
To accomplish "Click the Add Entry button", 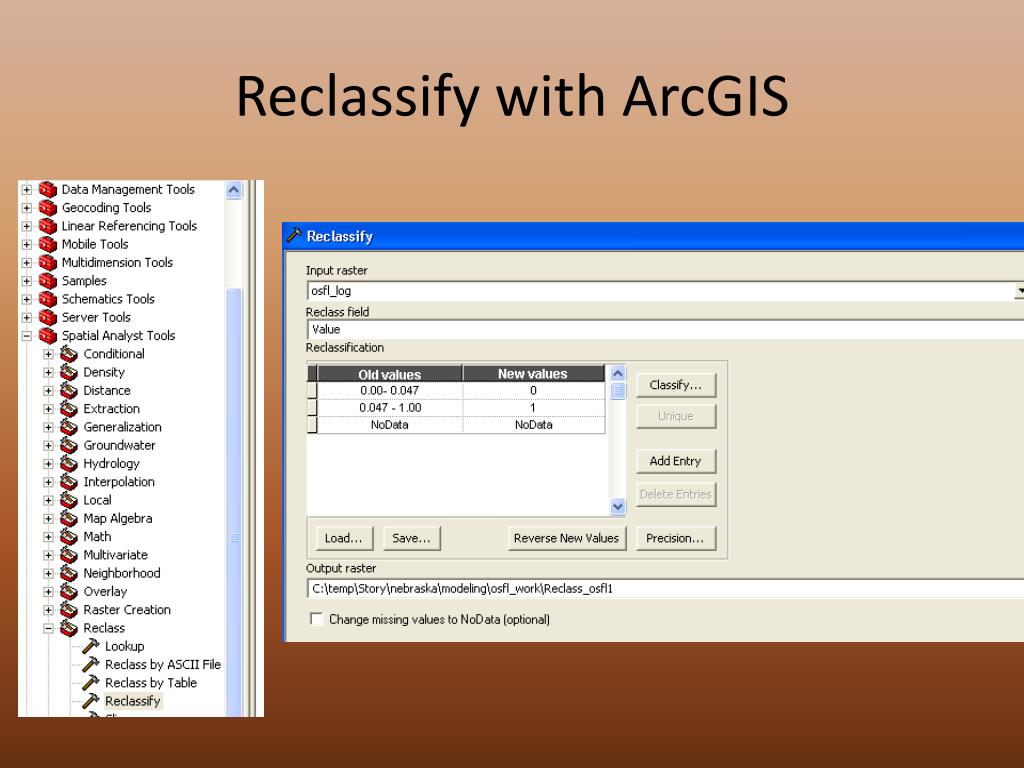I will pyautogui.click(x=676, y=461).
